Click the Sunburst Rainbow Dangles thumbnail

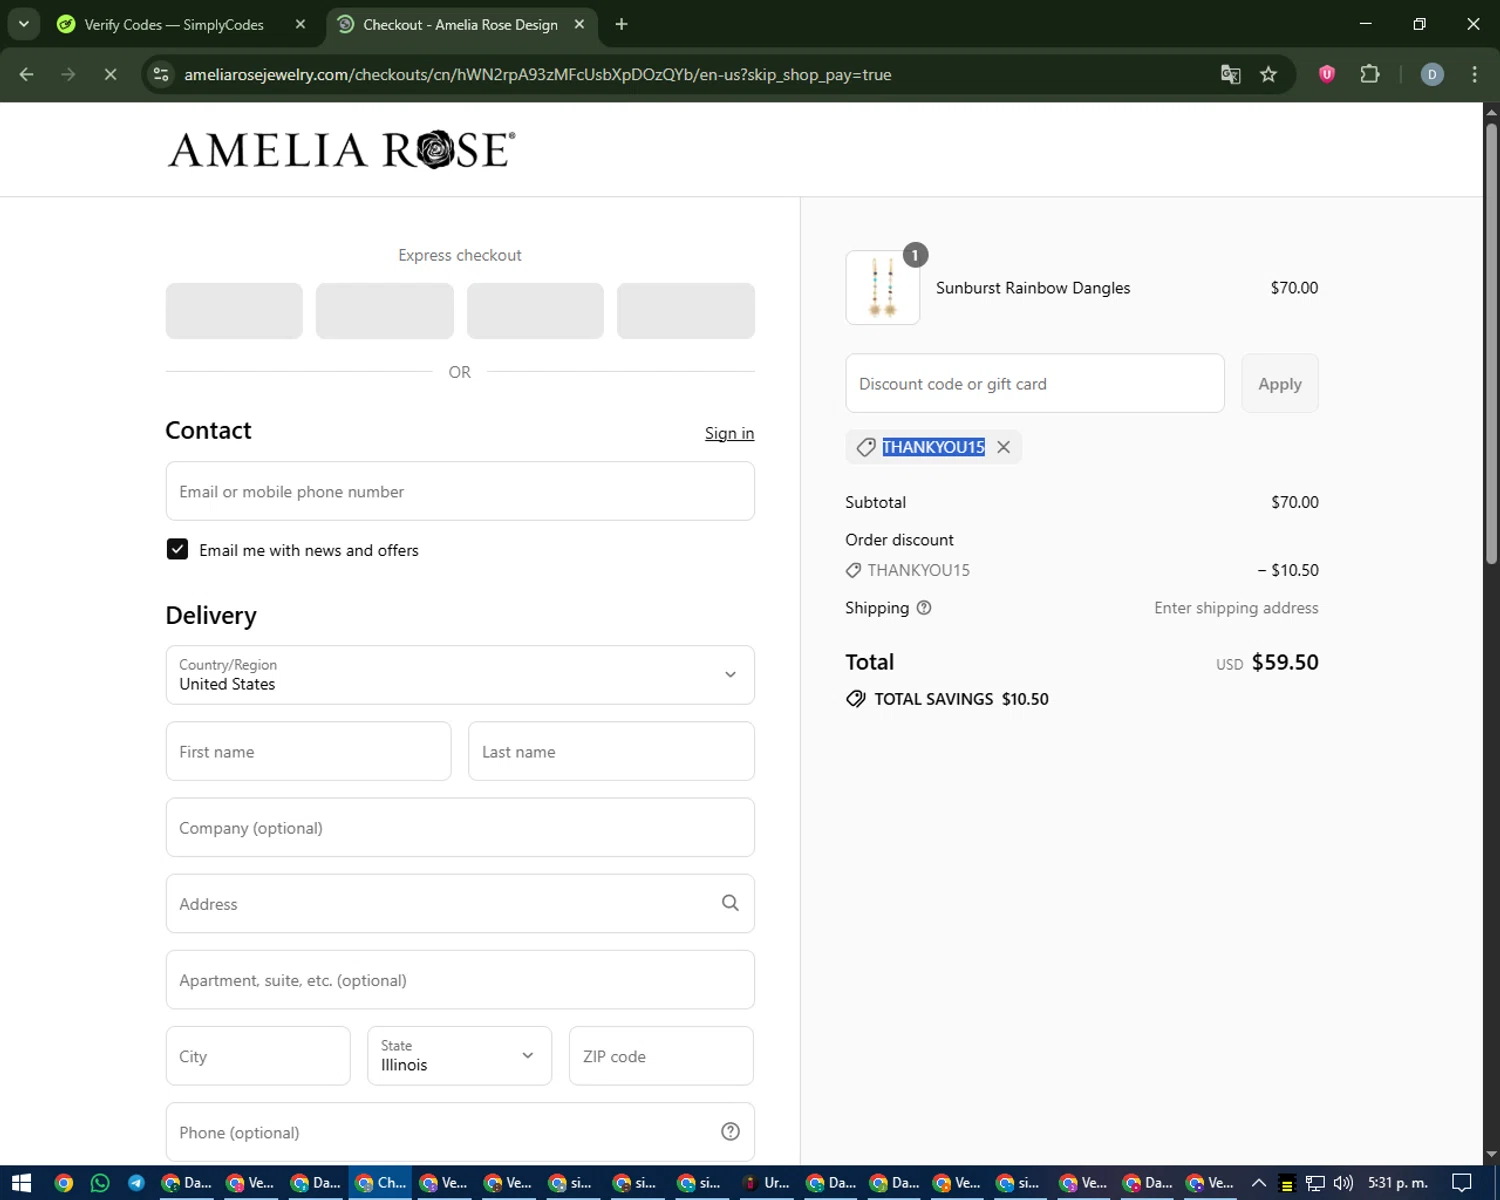click(883, 288)
